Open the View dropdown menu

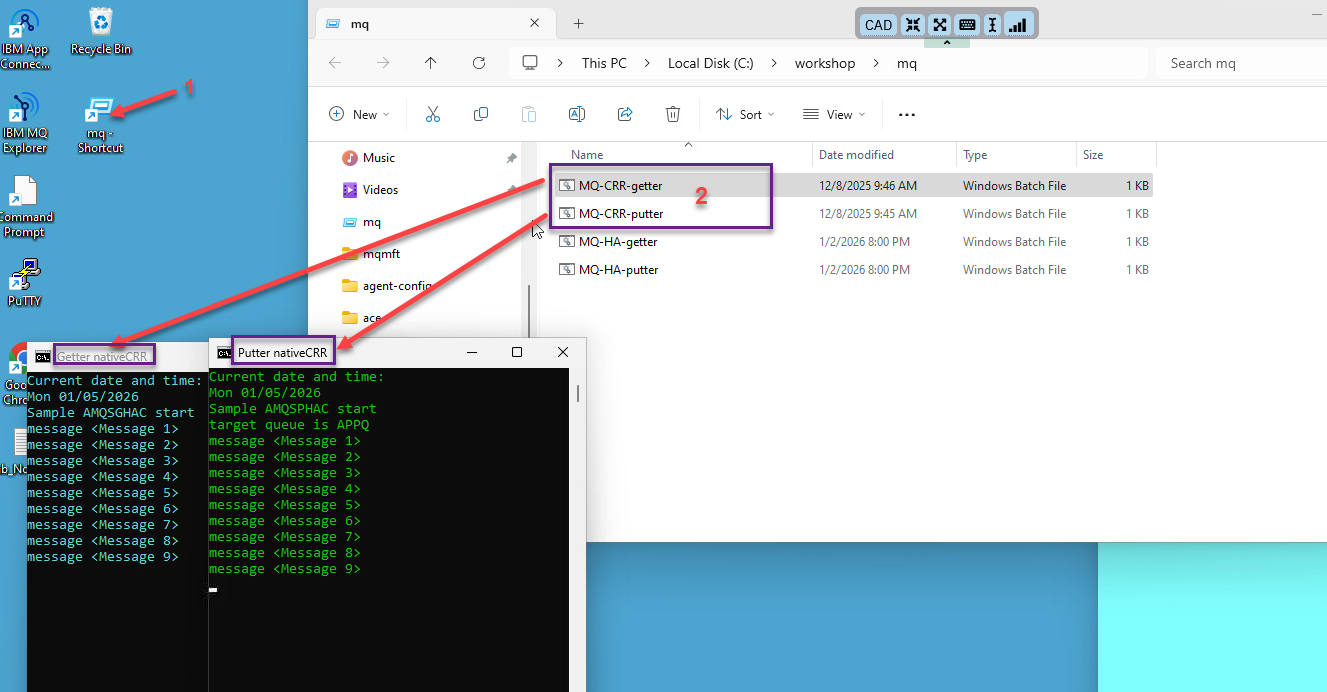coord(834,115)
